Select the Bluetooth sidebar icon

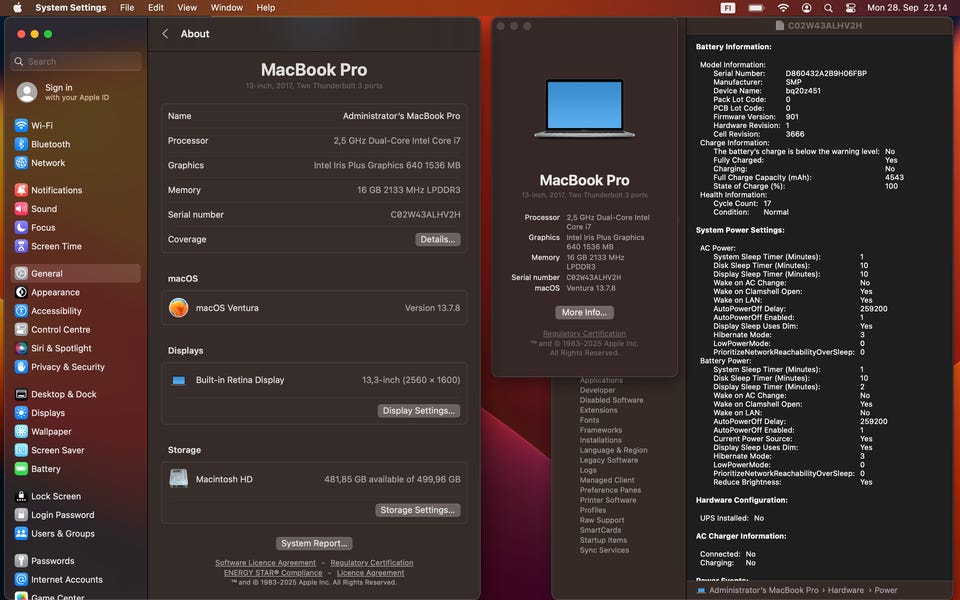pyautogui.click(x=21, y=144)
